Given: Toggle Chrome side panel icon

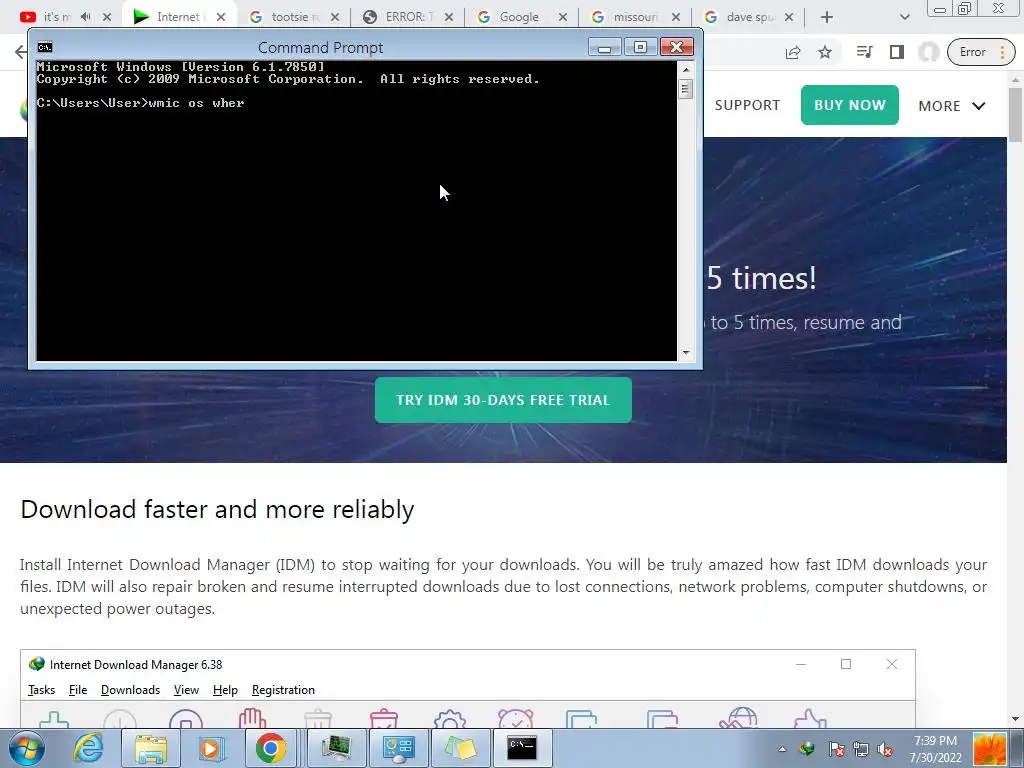Looking at the screenshot, I should coord(897,52).
